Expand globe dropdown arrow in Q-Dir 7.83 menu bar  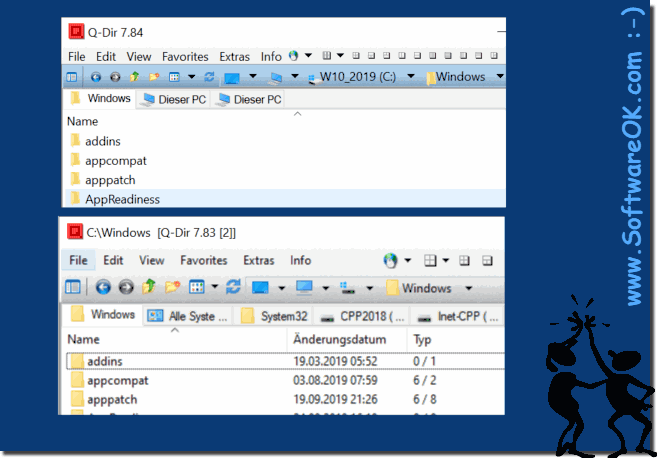pos(408,261)
